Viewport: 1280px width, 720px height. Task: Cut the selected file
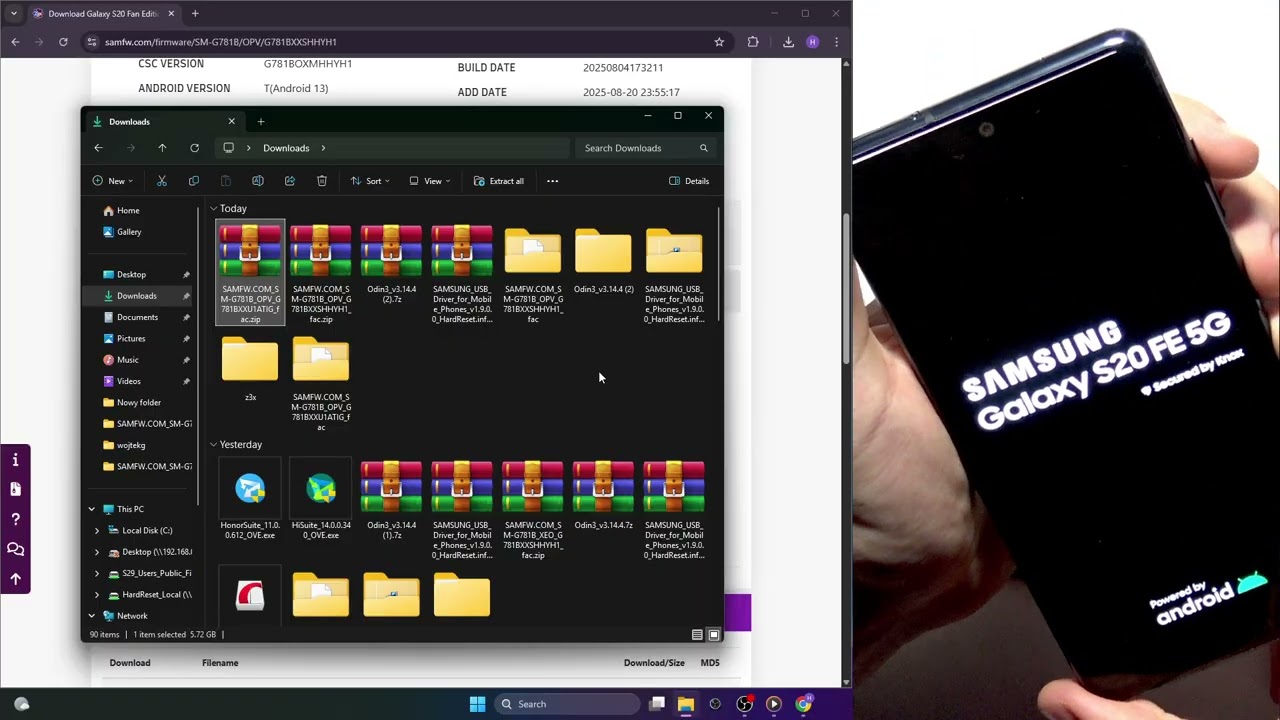point(162,181)
